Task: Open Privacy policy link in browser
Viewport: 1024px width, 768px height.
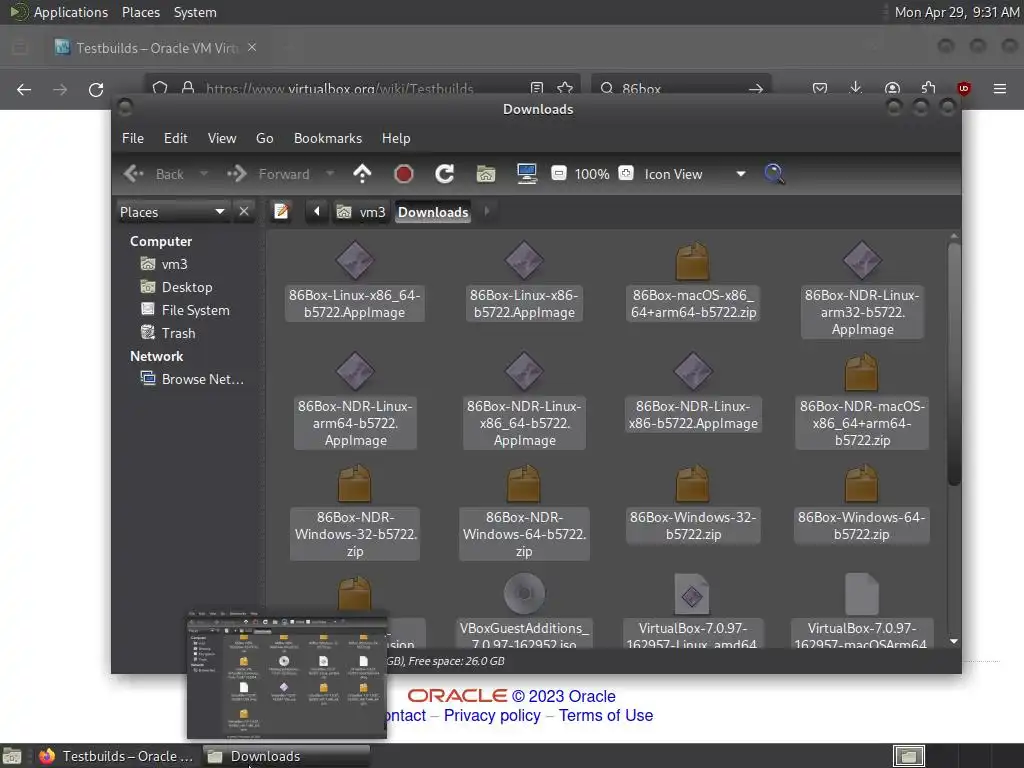Action: (492, 715)
